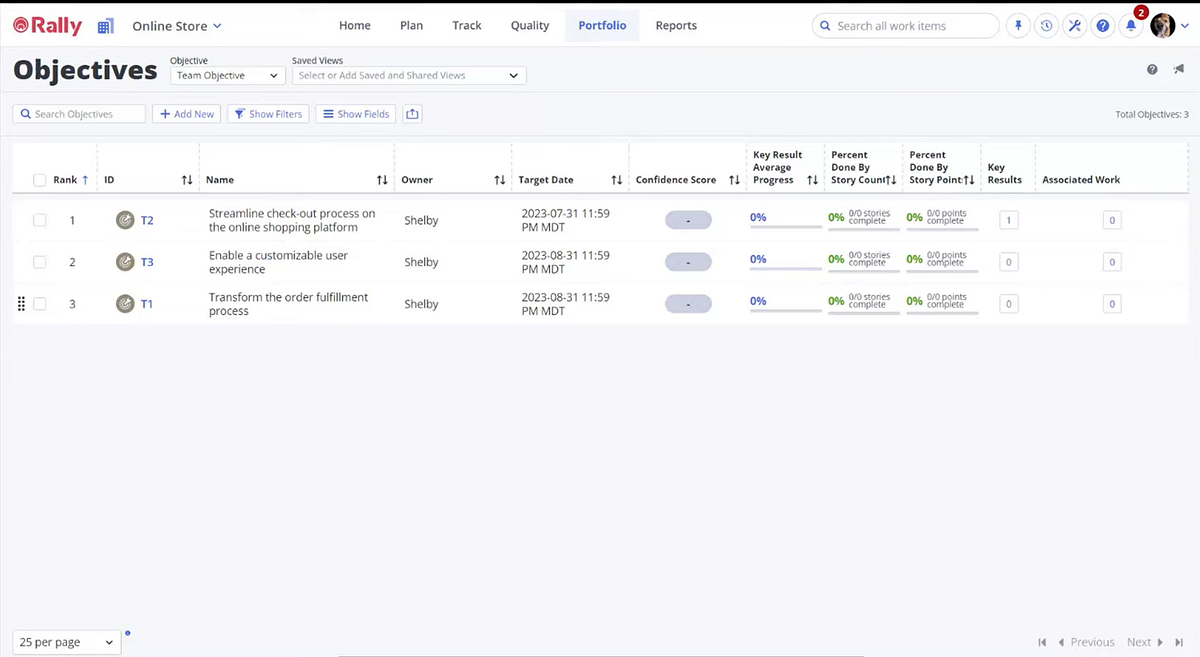The width and height of the screenshot is (1200, 657).
Task: Open the help question mark icon
Action: click(1102, 25)
